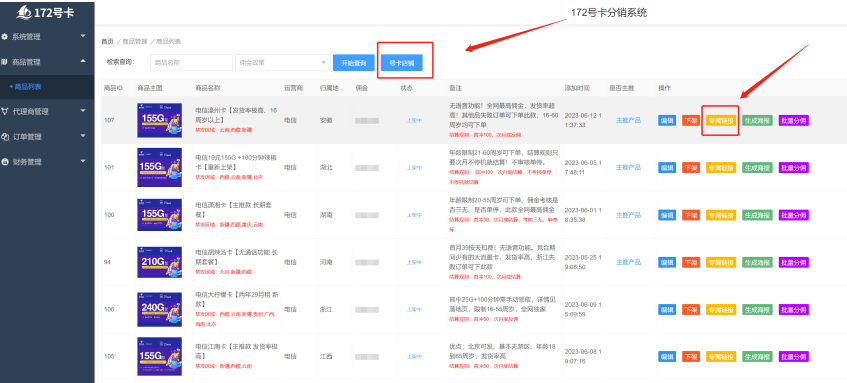The width and height of the screenshot is (847, 383).
Task: Click 编辑 for product 107
Action: coord(667,120)
